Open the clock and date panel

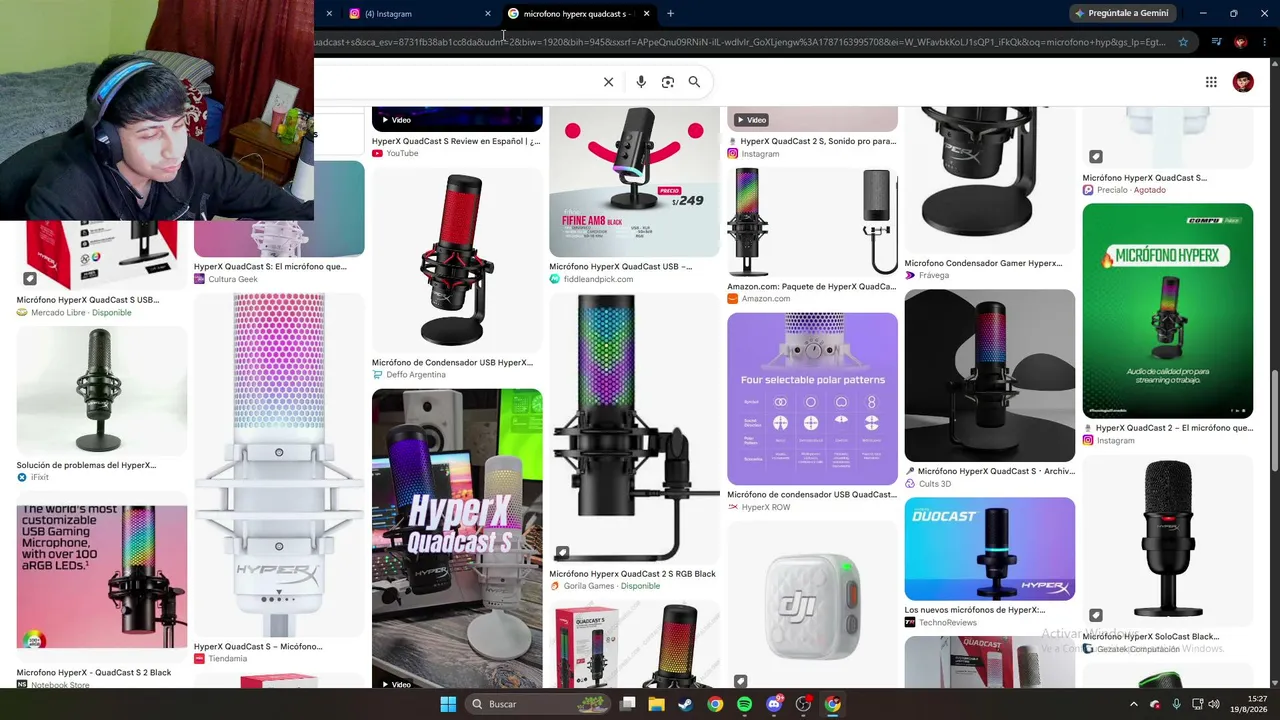pyautogui.click(x=1251, y=704)
